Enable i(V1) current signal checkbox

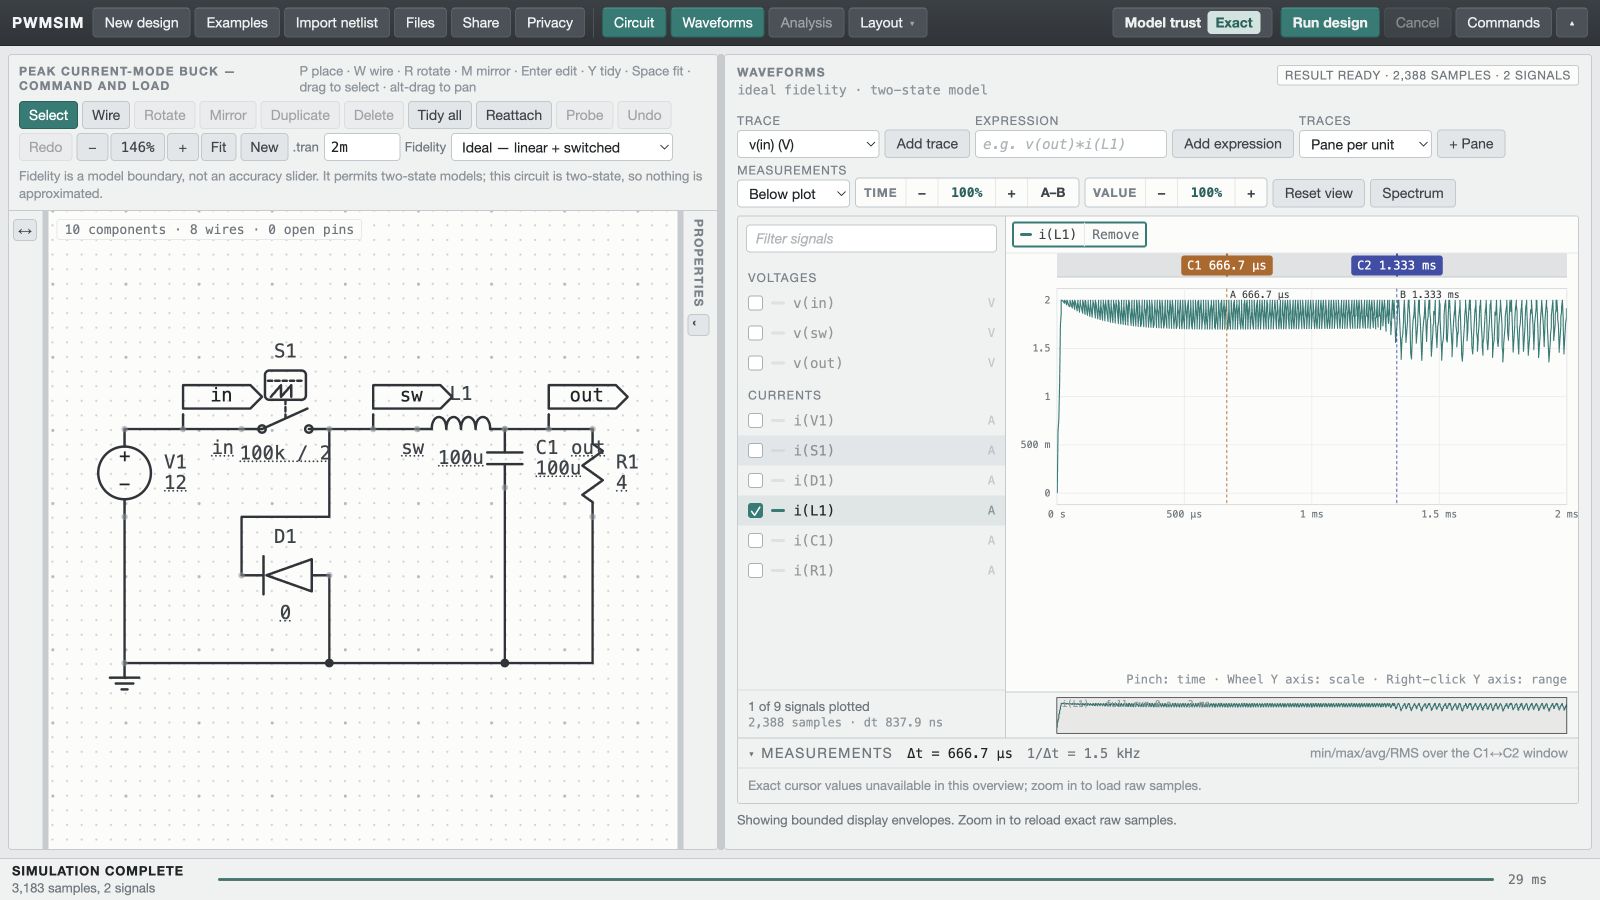tap(755, 421)
